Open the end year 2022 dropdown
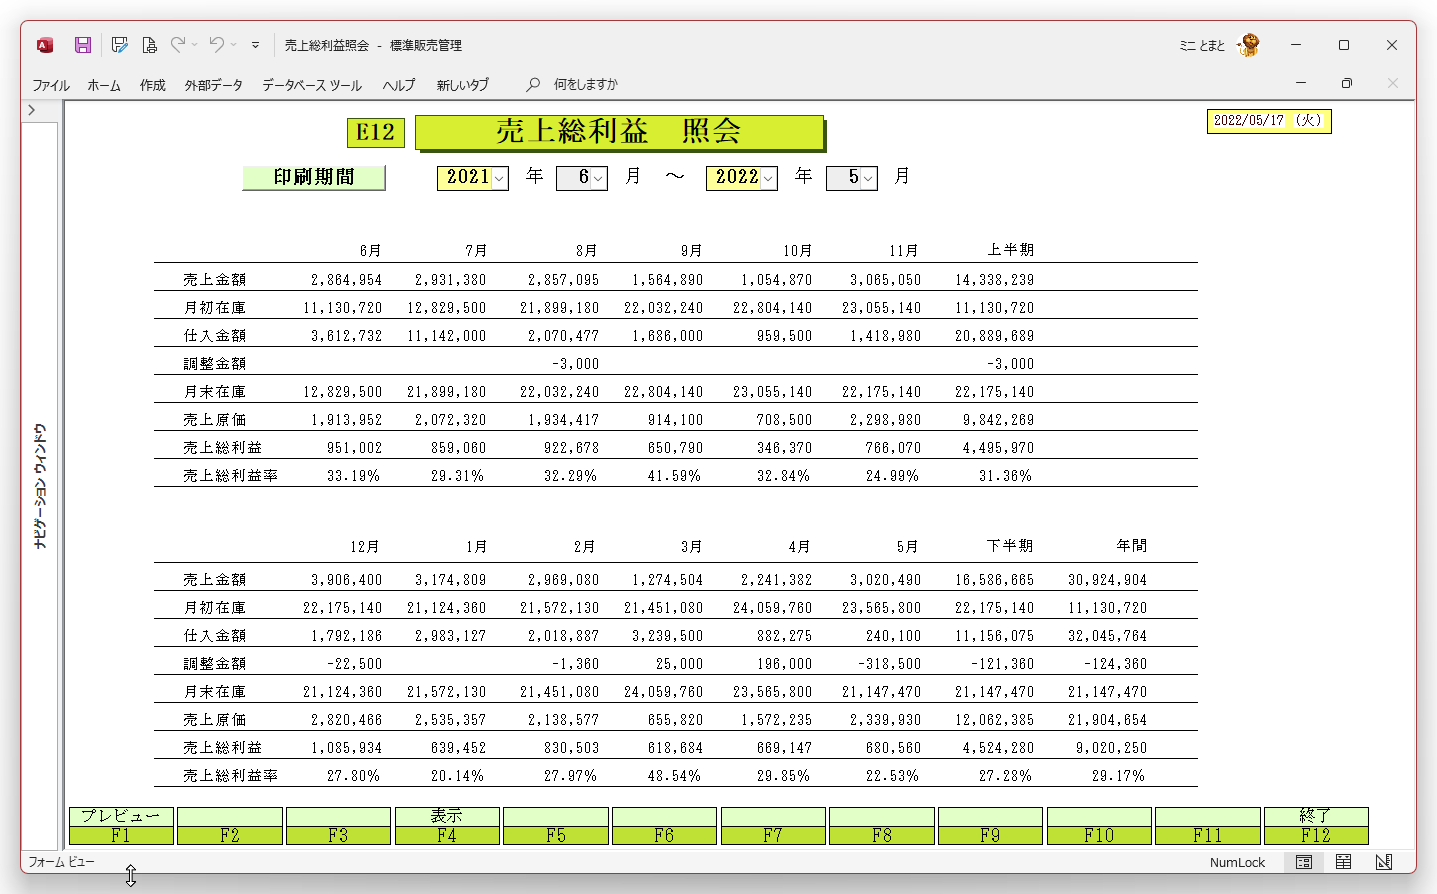This screenshot has height=894, width=1437. [768, 178]
